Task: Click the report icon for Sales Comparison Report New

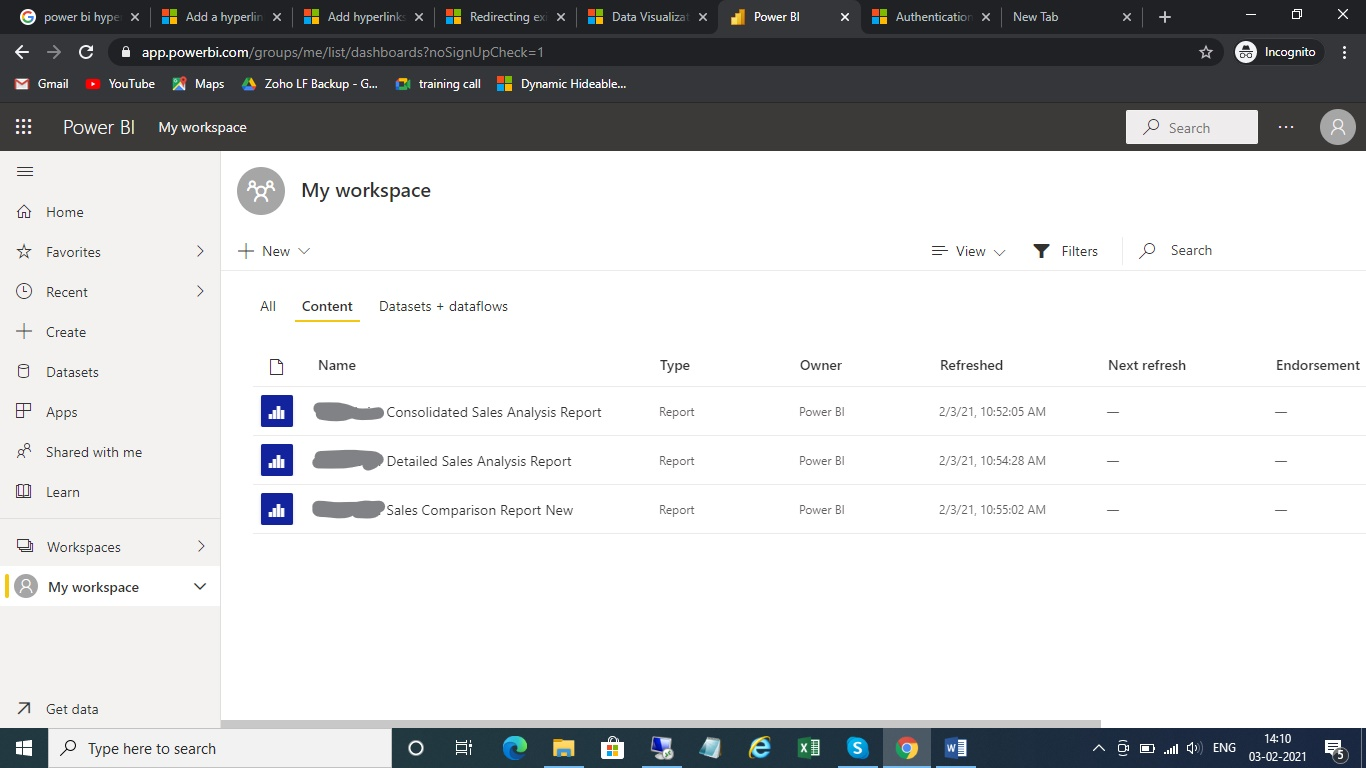Action: point(277,510)
